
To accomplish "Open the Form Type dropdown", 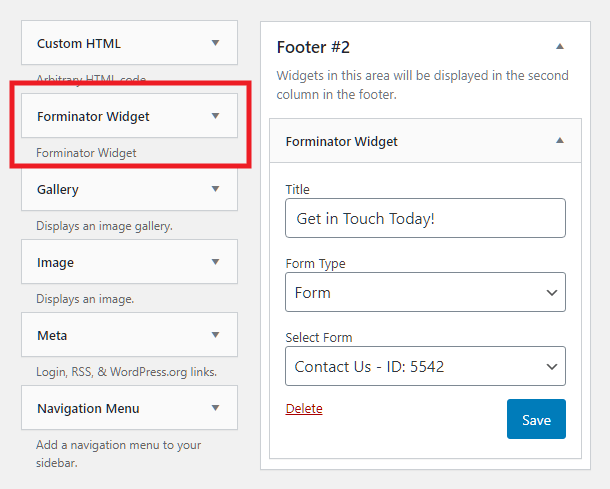I will (425, 293).
